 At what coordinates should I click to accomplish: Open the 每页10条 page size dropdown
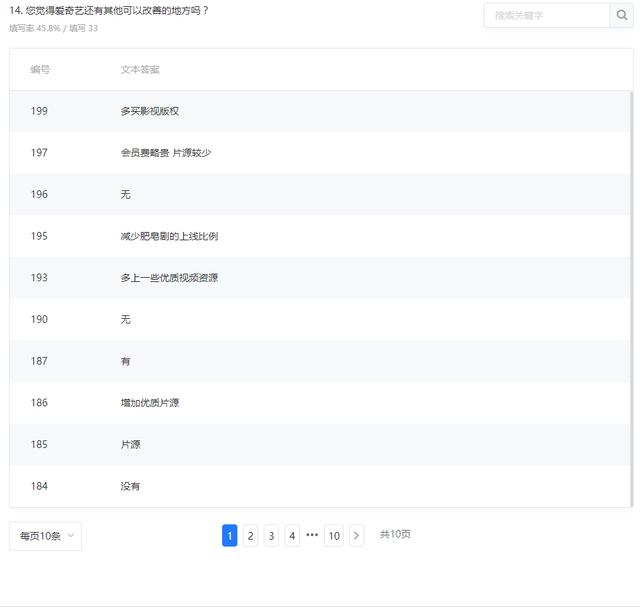[46, 536]
